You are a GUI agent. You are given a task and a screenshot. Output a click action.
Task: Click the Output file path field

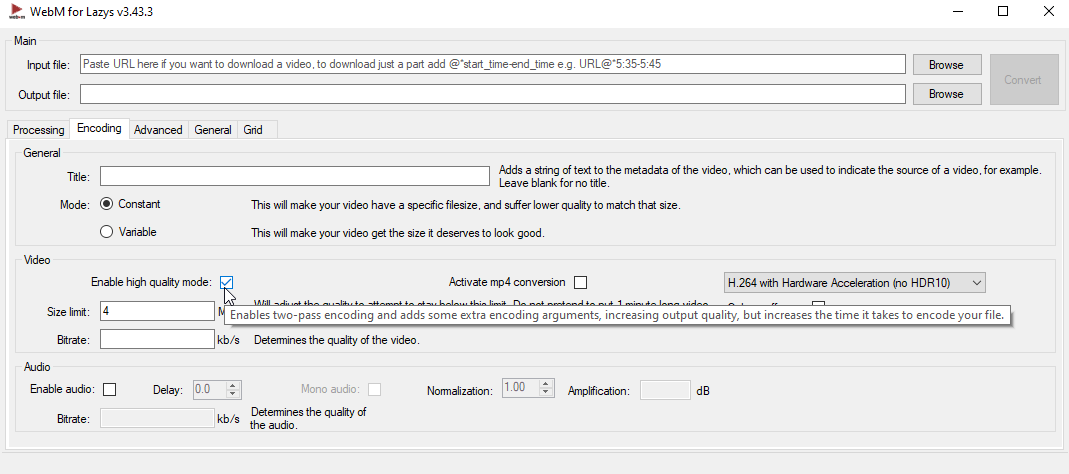point(492,94)
